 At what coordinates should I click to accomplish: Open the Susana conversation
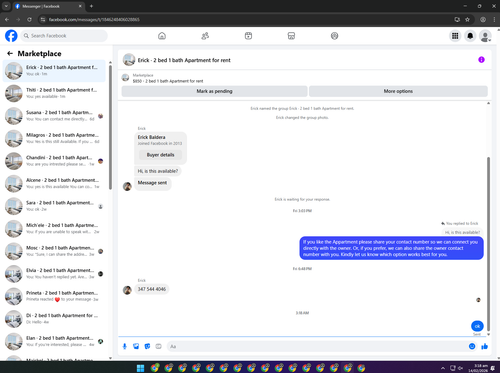[54, 116]
